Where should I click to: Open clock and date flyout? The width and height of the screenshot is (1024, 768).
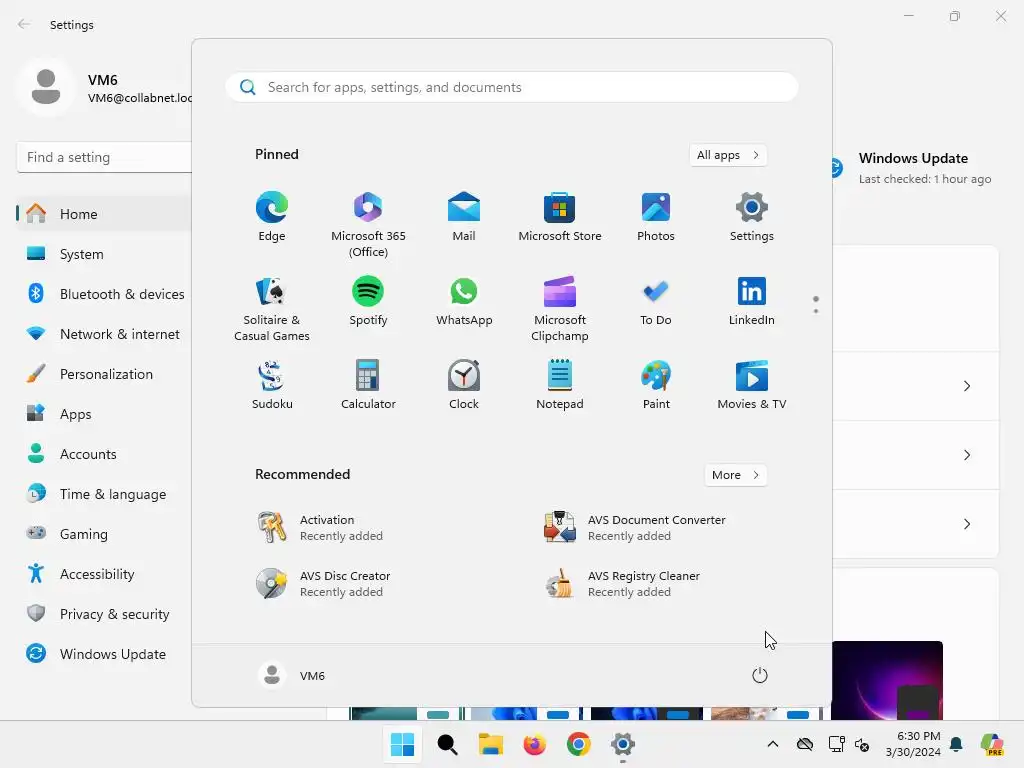point(913,744)
